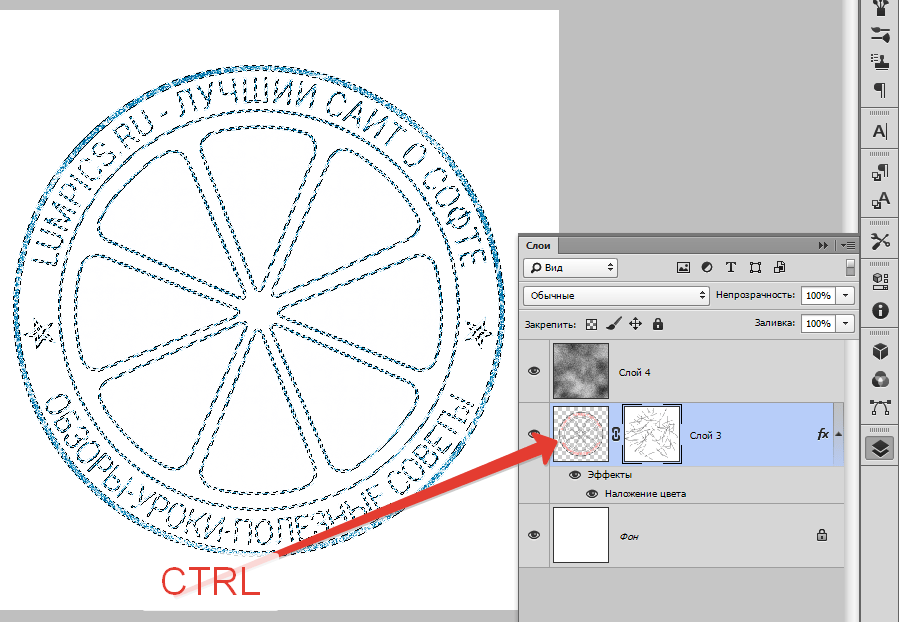Lock image pixels brush button

[613, 324]
